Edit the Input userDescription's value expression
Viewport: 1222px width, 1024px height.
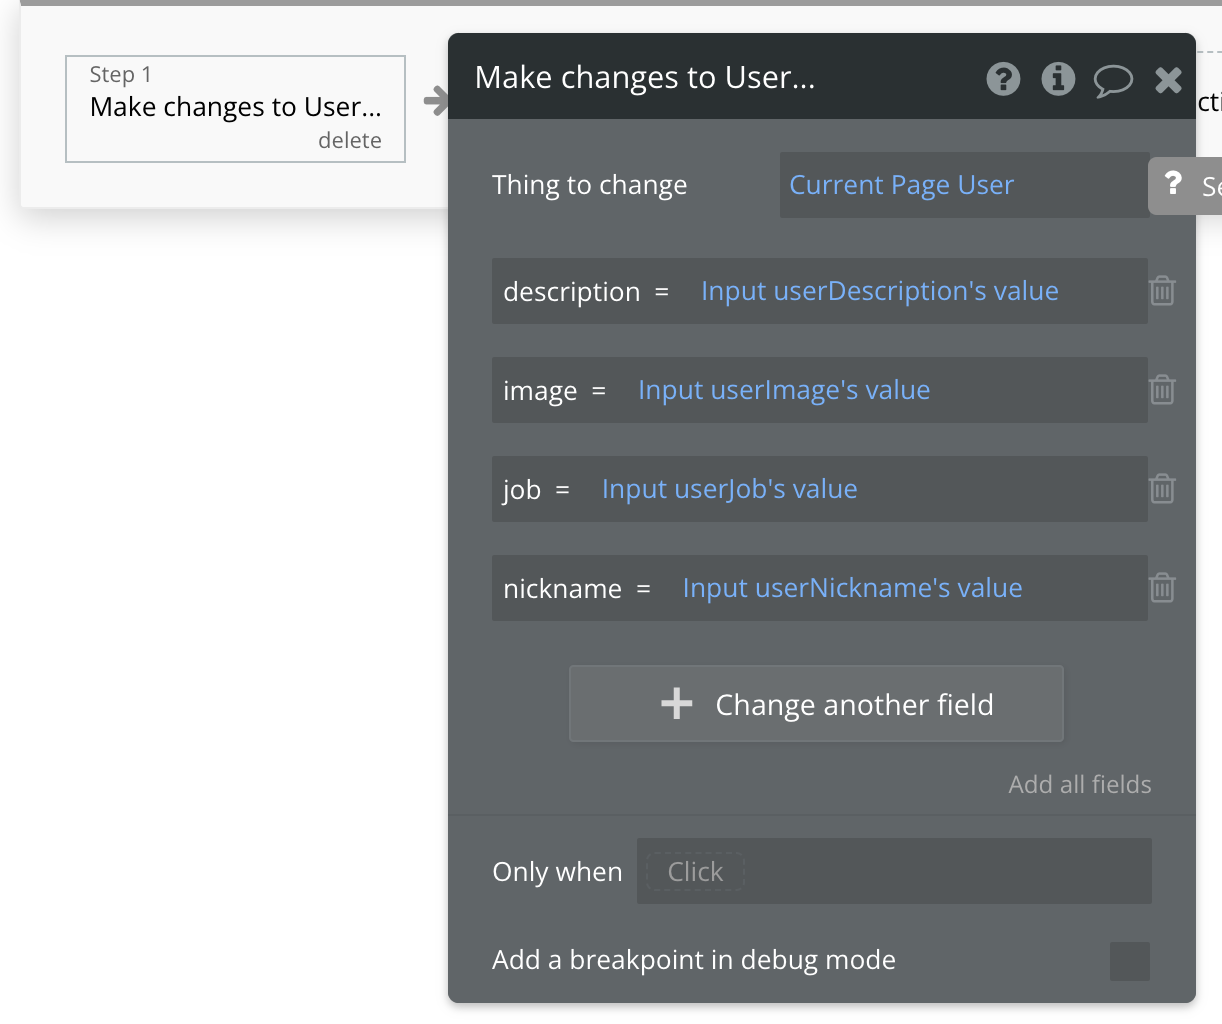tap(879, 291)
